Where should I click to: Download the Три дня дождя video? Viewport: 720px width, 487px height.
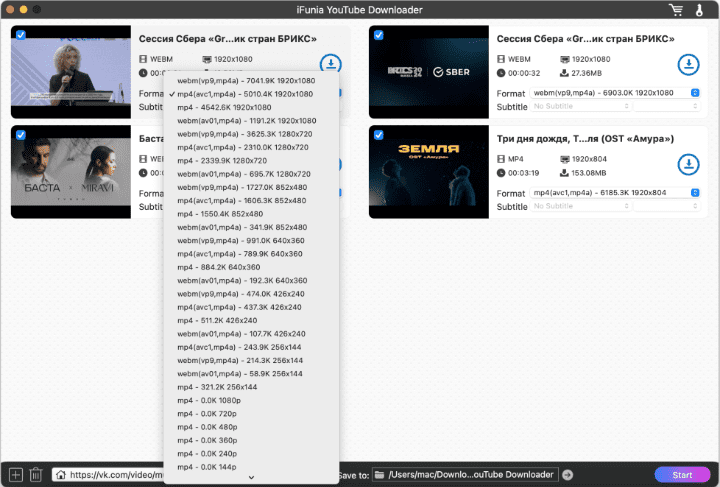click(x=688, y=164)
